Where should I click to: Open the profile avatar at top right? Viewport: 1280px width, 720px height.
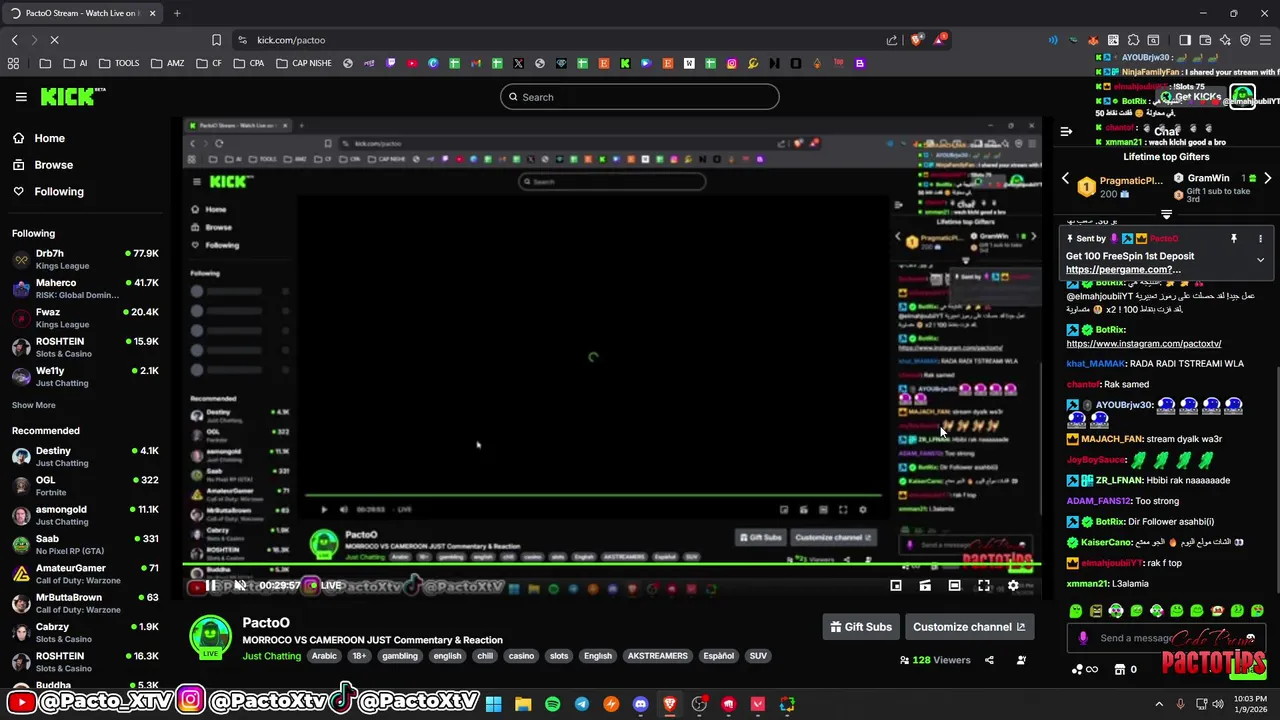pyautogui.click(x=1242, y=97)
